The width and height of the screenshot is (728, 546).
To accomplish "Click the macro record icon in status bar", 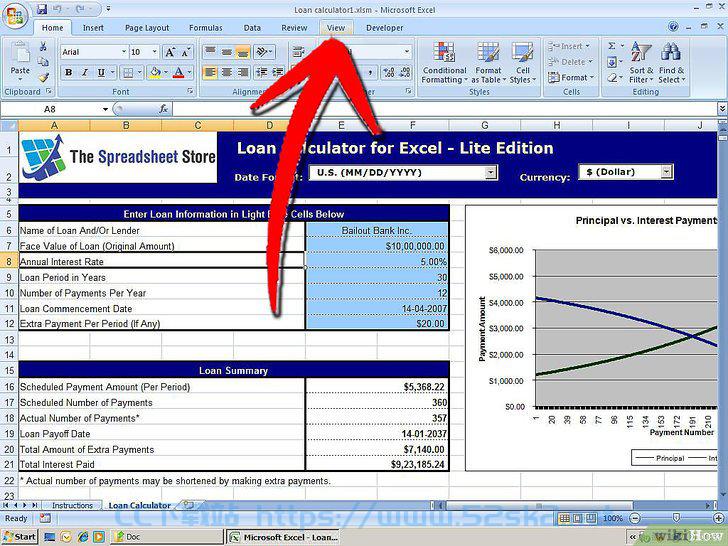I will 45,518.
